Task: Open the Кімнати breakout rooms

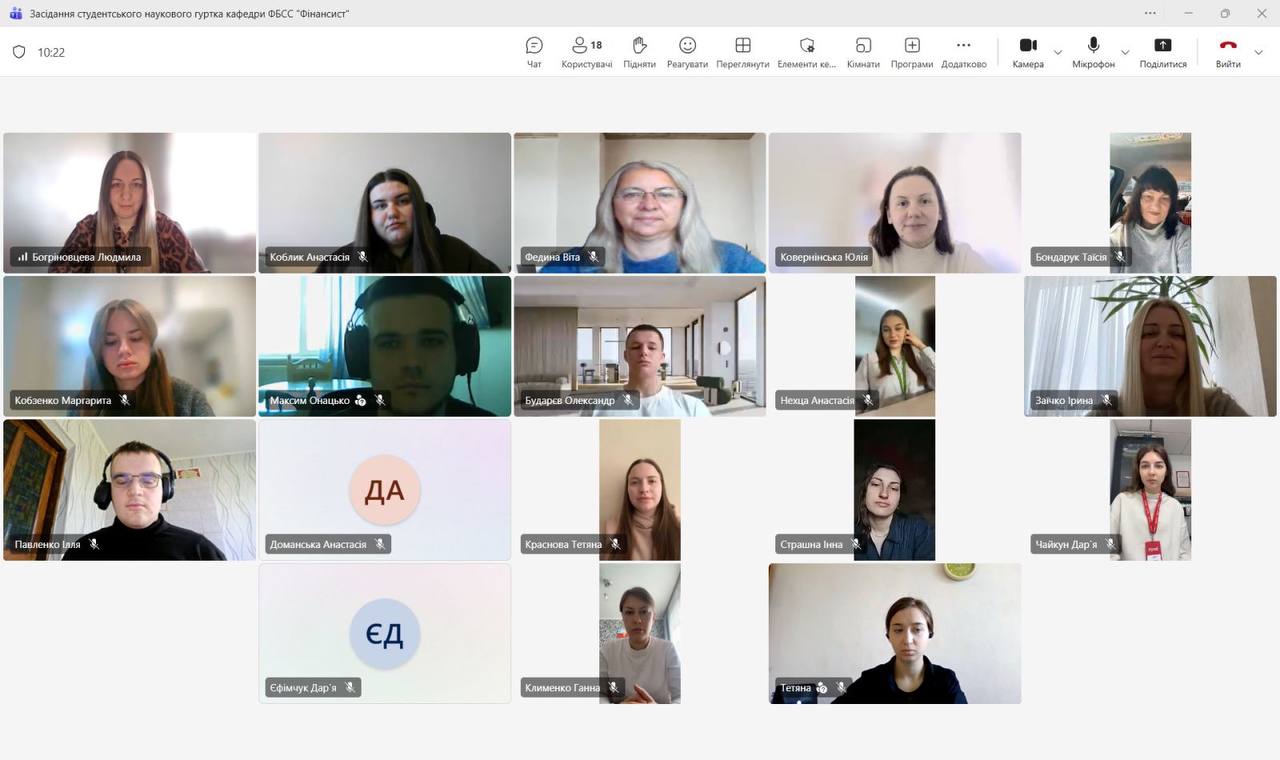Action: 863,52
